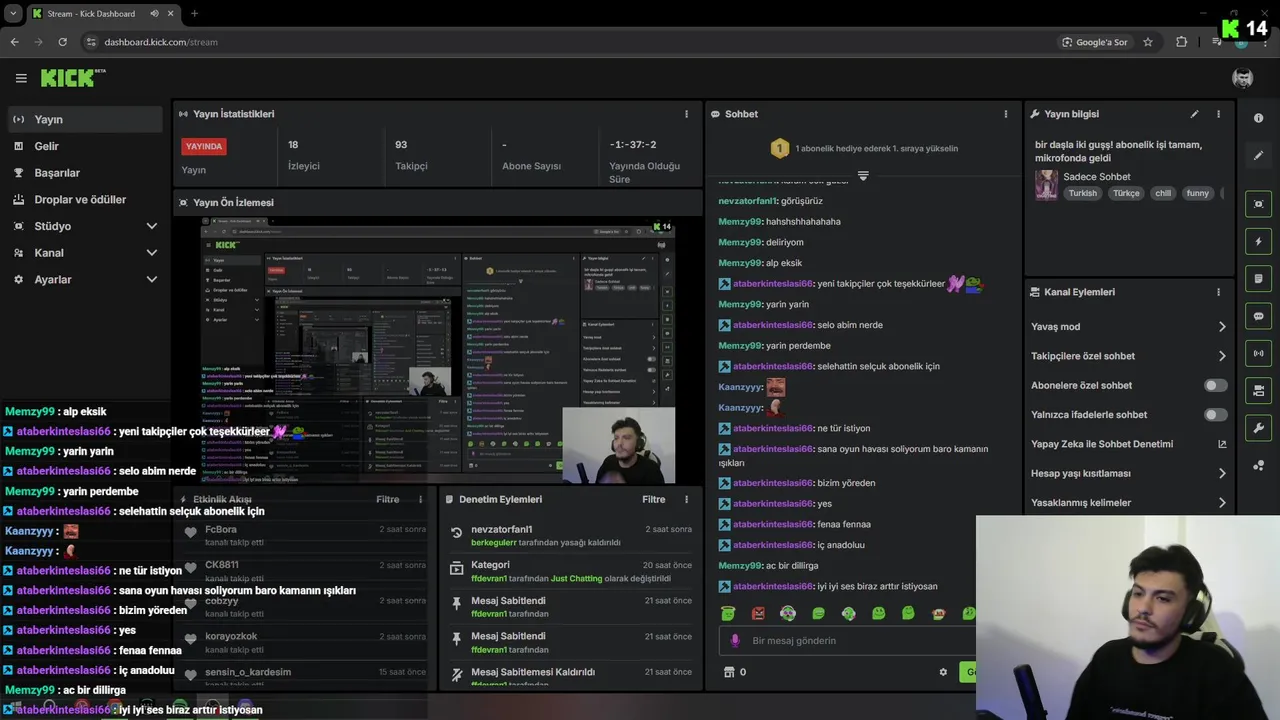1280x720 pixels.
Task: Open the browser extensions puzzle icon
Action: click(1182, 42)
